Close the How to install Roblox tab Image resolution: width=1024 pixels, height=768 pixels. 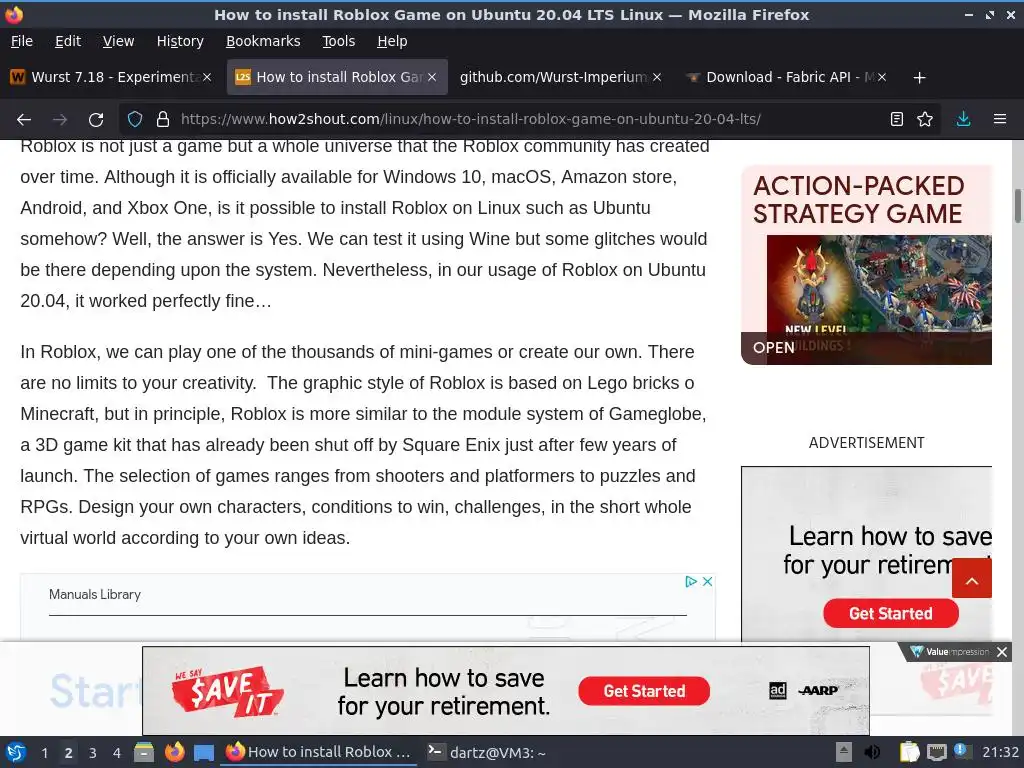tap(432, 77)
